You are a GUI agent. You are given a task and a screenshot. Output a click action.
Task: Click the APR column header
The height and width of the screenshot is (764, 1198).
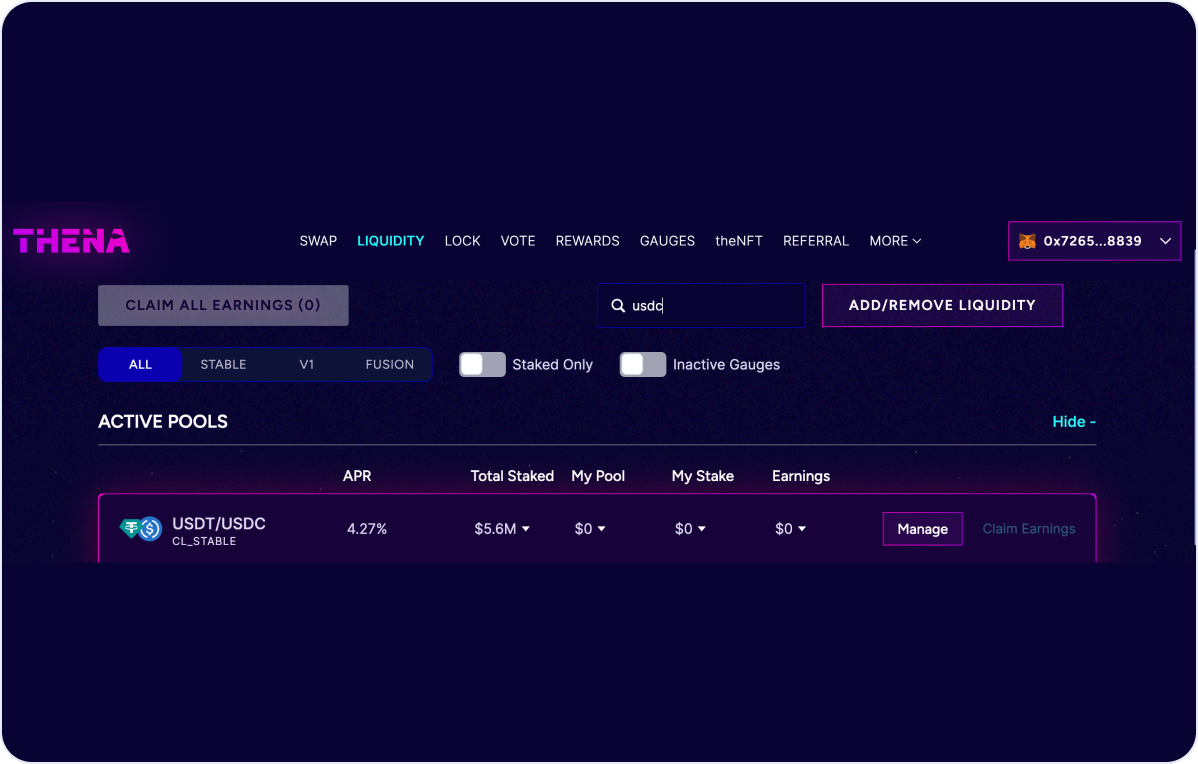pos(357,476)
